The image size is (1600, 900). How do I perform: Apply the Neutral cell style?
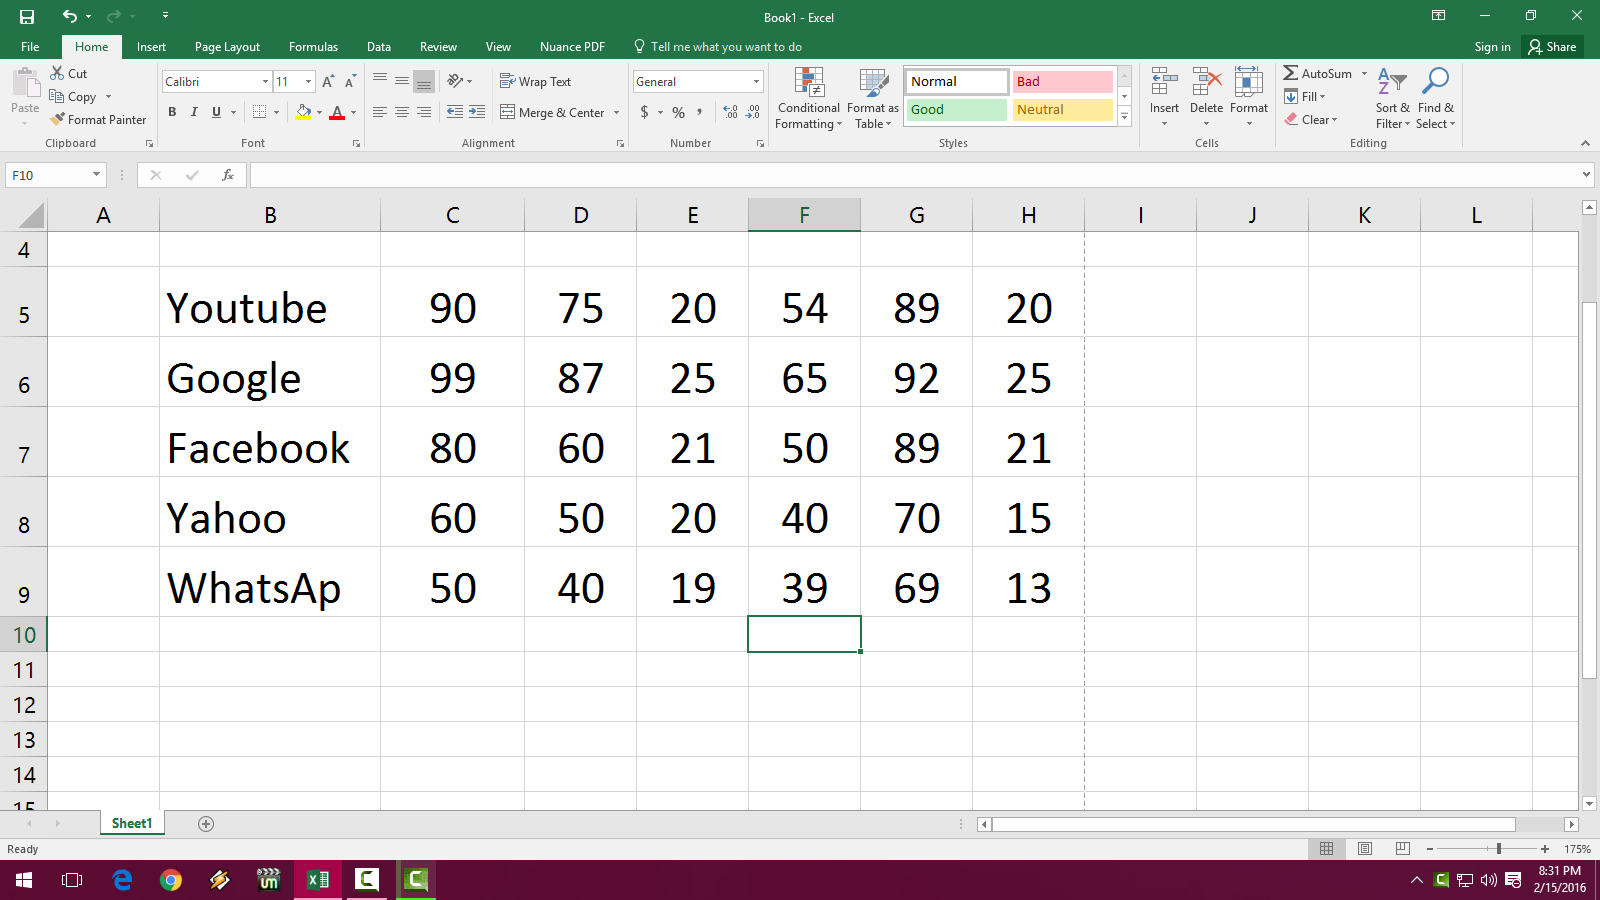(x=1063, y=110)
